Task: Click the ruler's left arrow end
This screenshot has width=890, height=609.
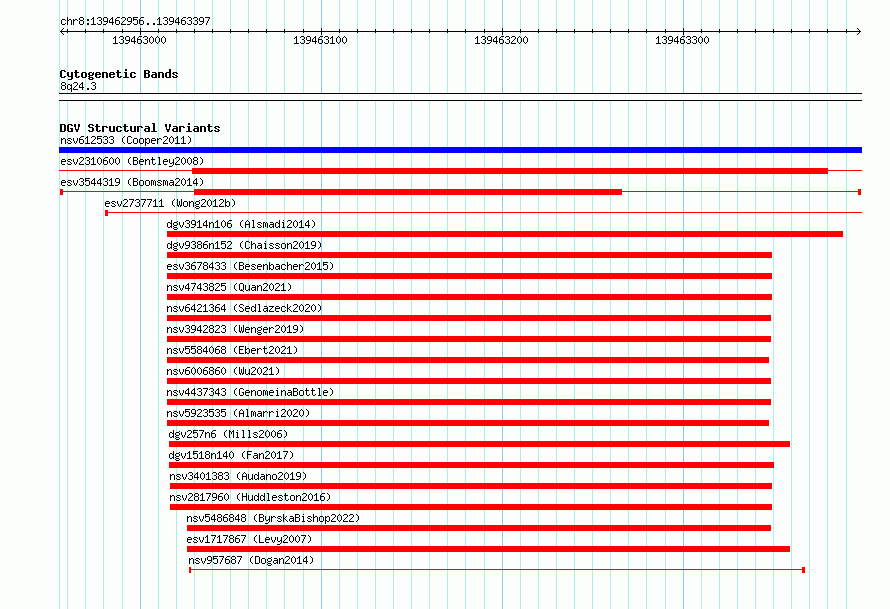Action: [62, 31]
